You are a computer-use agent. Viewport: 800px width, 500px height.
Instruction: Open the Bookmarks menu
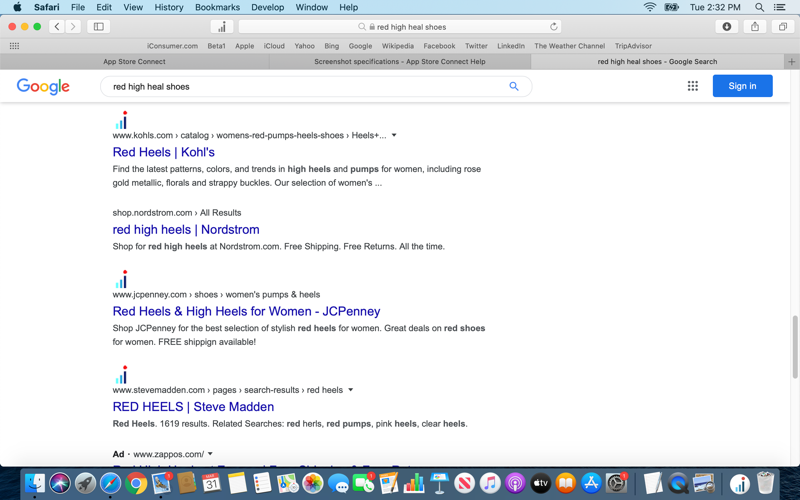coord(217,7)
